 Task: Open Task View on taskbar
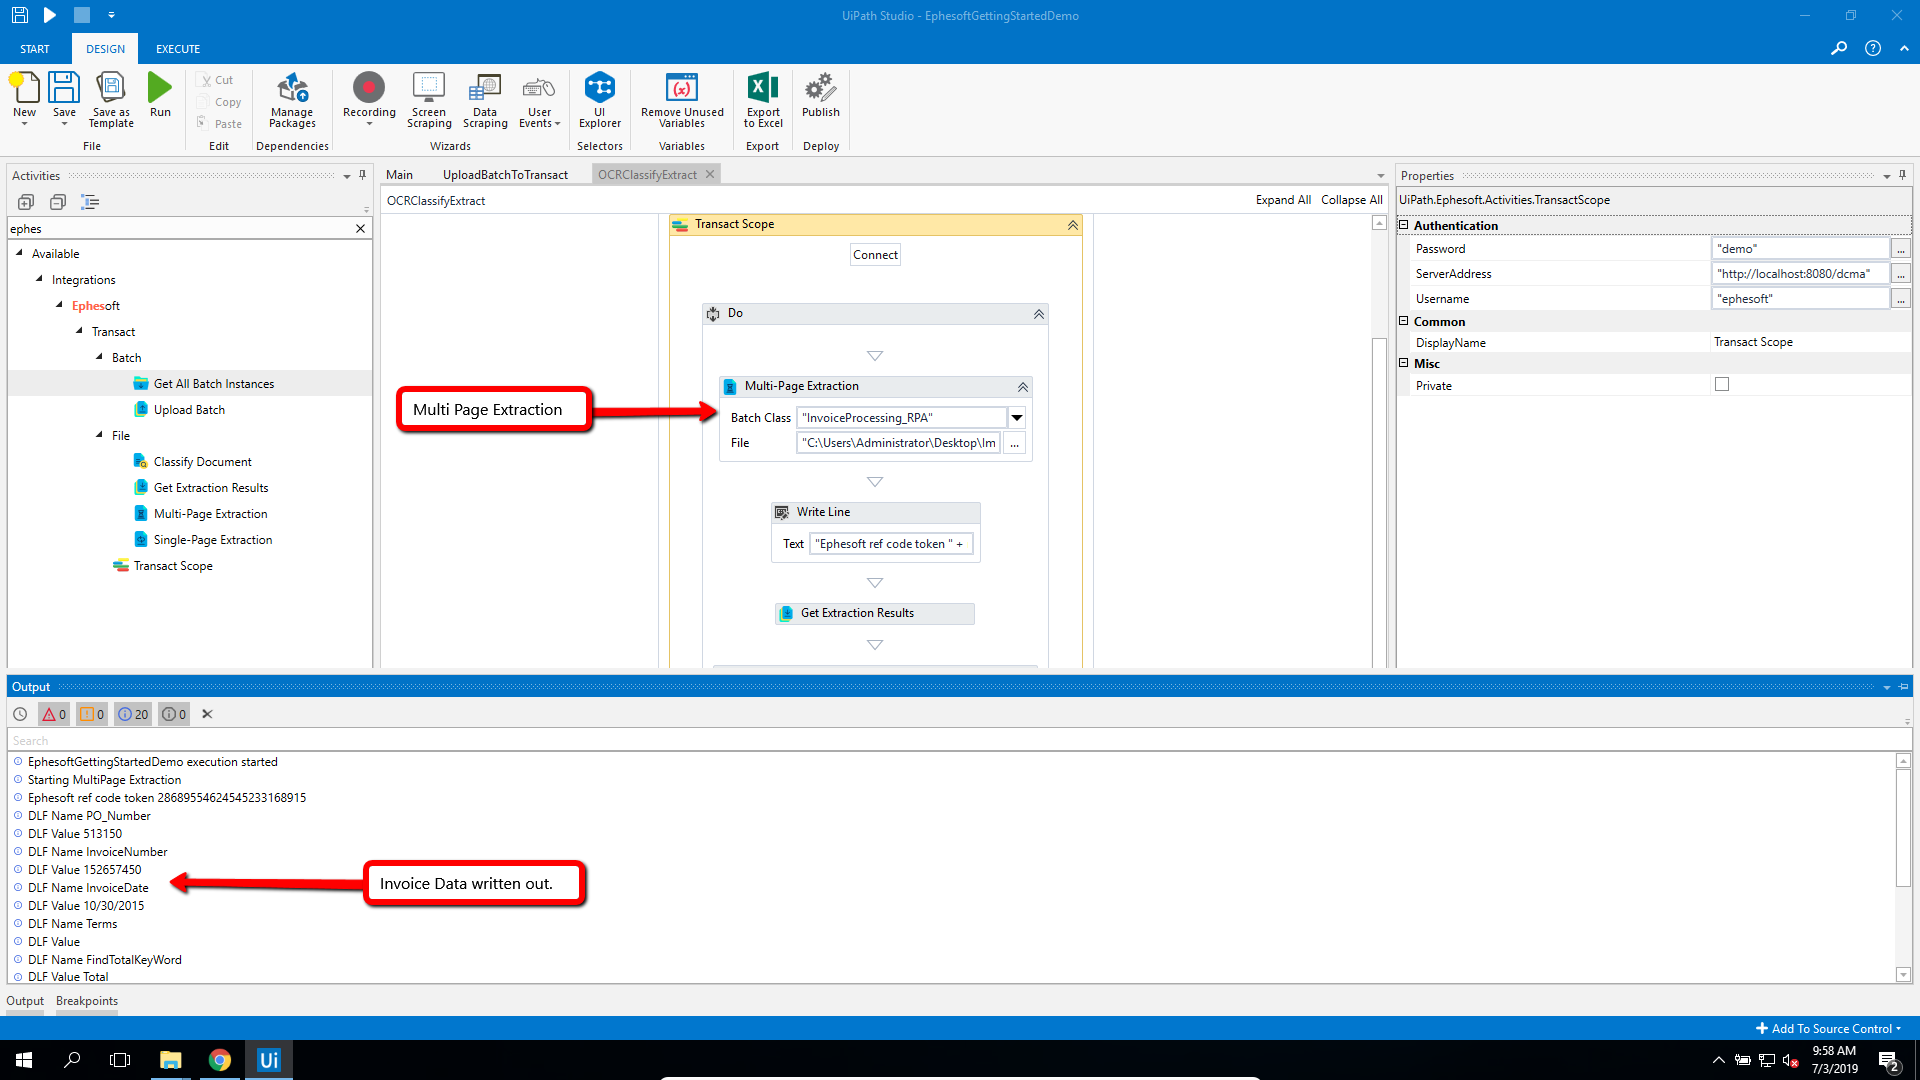(x=120, y=1060)
